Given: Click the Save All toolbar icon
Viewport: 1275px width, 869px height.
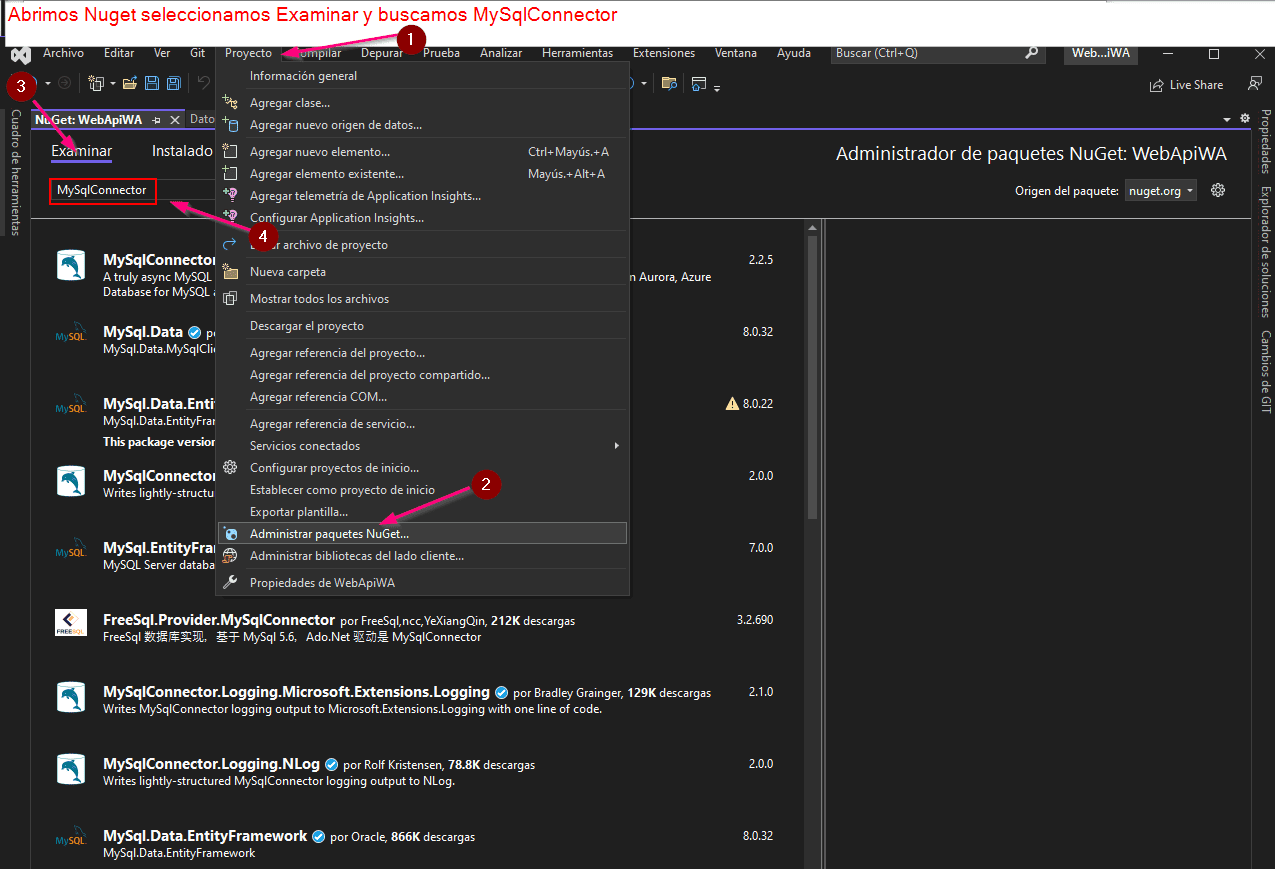Looking at the screenshot, I should click(x=174, y=84).
